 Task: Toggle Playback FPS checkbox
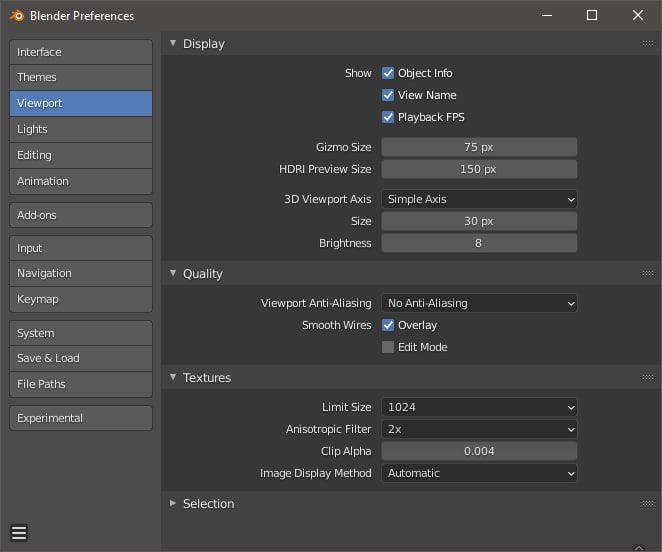click(388, 117)
